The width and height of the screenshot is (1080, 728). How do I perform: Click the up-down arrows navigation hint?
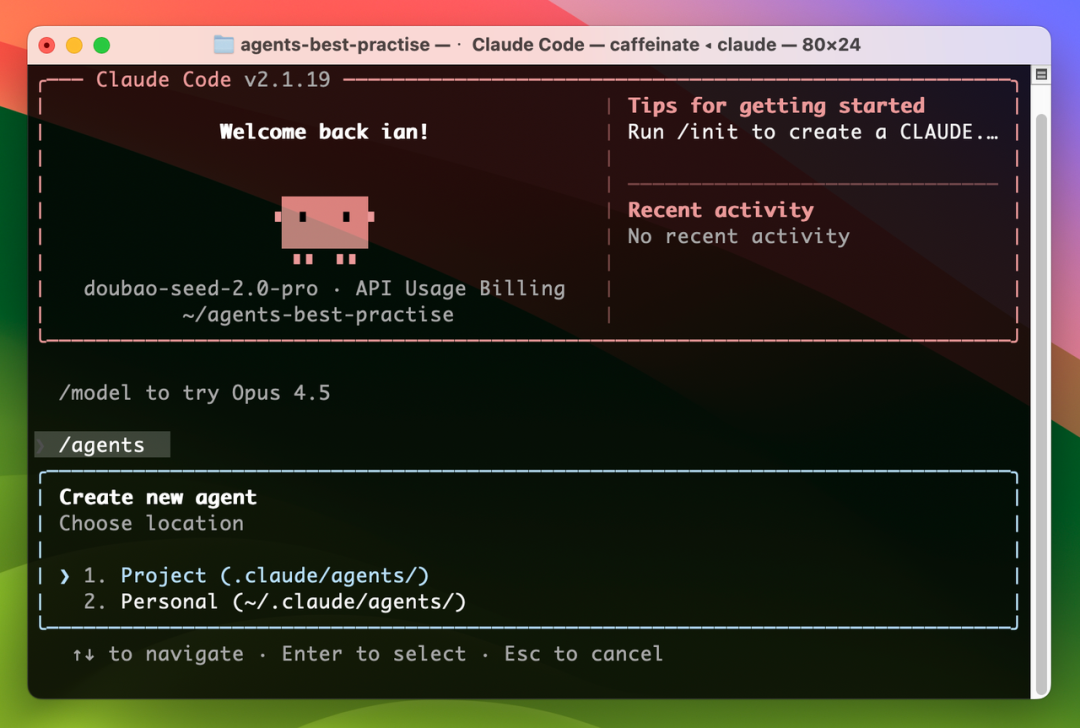point(83,654)
